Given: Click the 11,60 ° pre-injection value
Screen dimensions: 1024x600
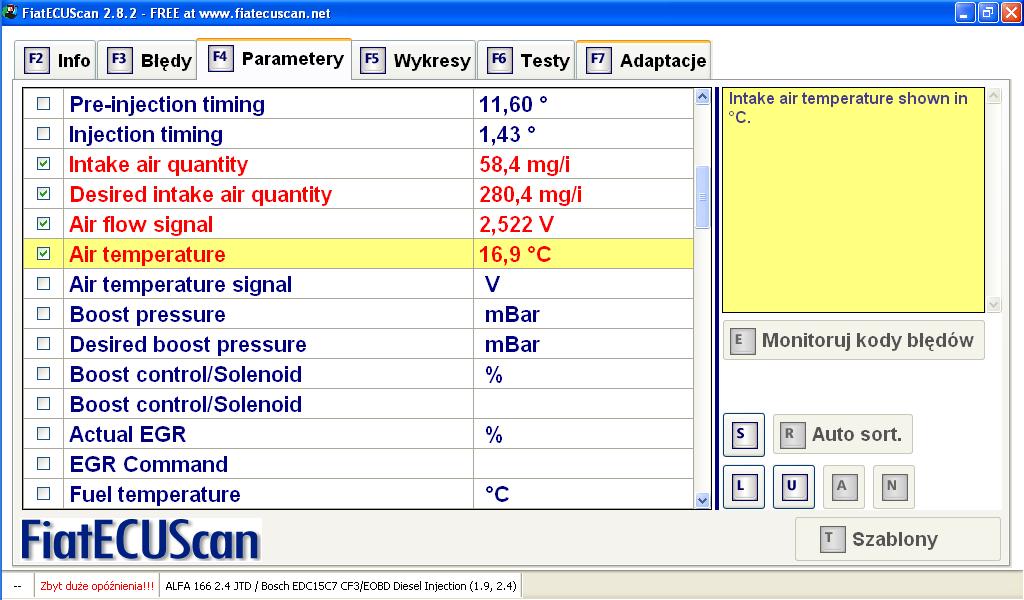Looking at the screenshot, I should click(513, 104).
